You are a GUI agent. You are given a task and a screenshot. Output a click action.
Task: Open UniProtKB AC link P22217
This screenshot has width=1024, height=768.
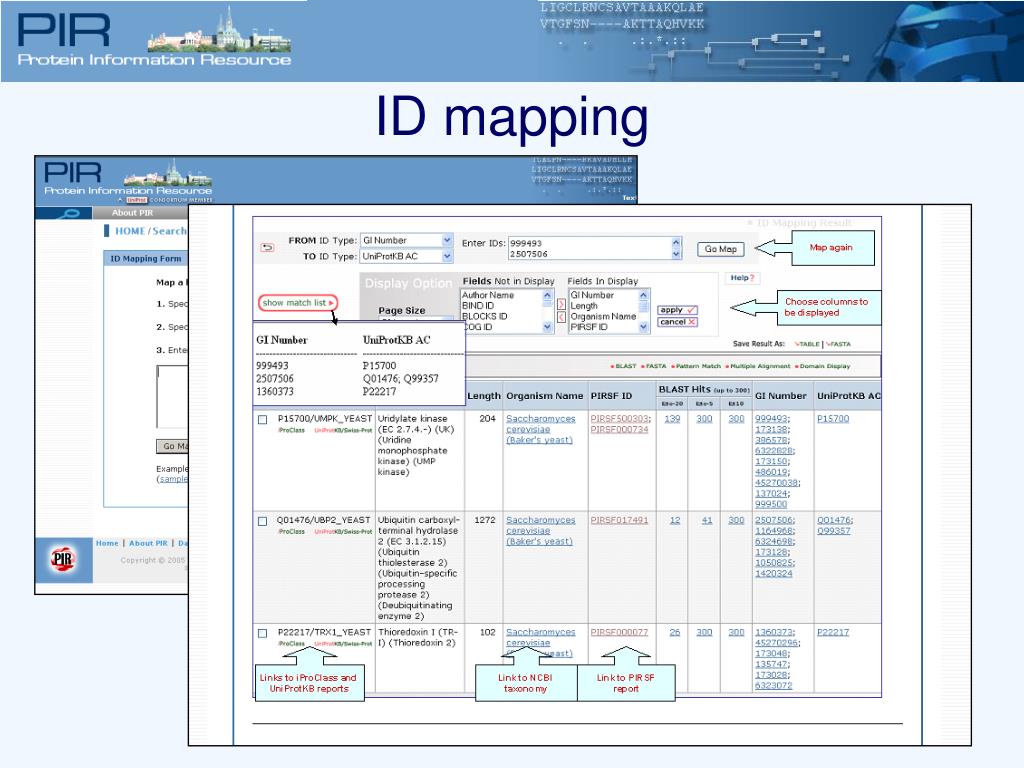(x=833, y=632)
